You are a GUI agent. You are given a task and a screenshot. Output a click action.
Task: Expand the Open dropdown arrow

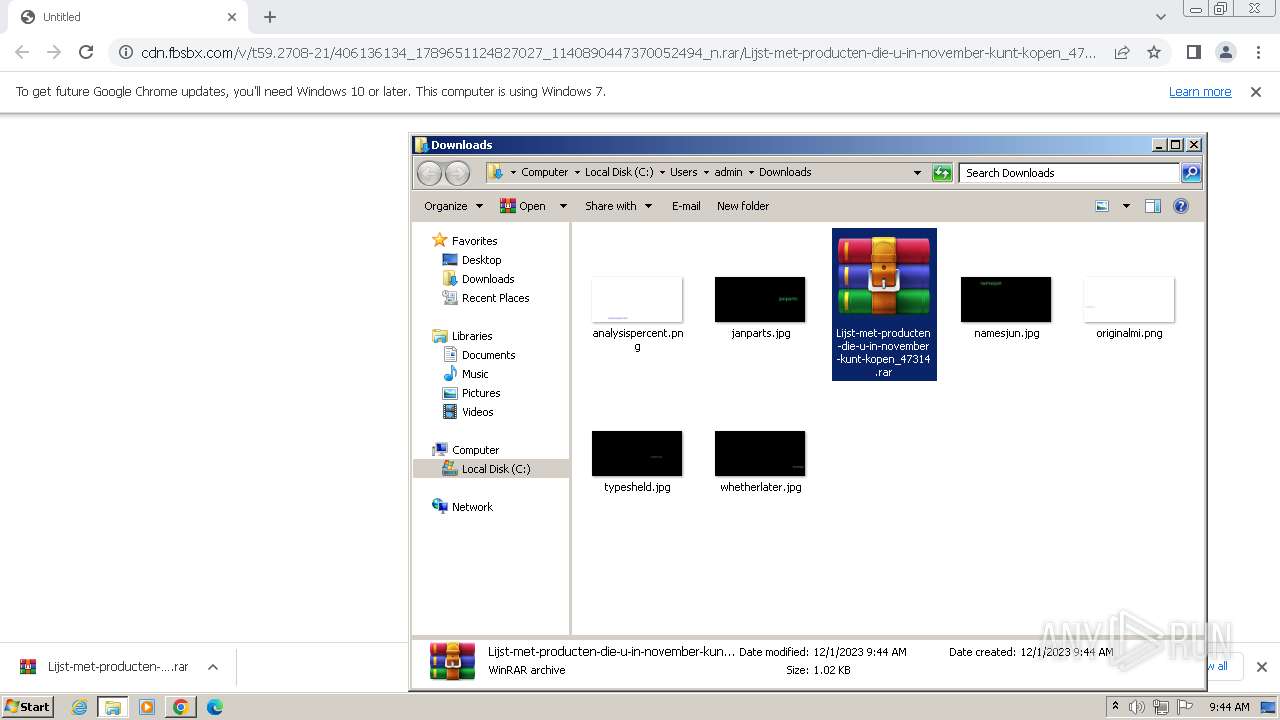pos(563,206)
